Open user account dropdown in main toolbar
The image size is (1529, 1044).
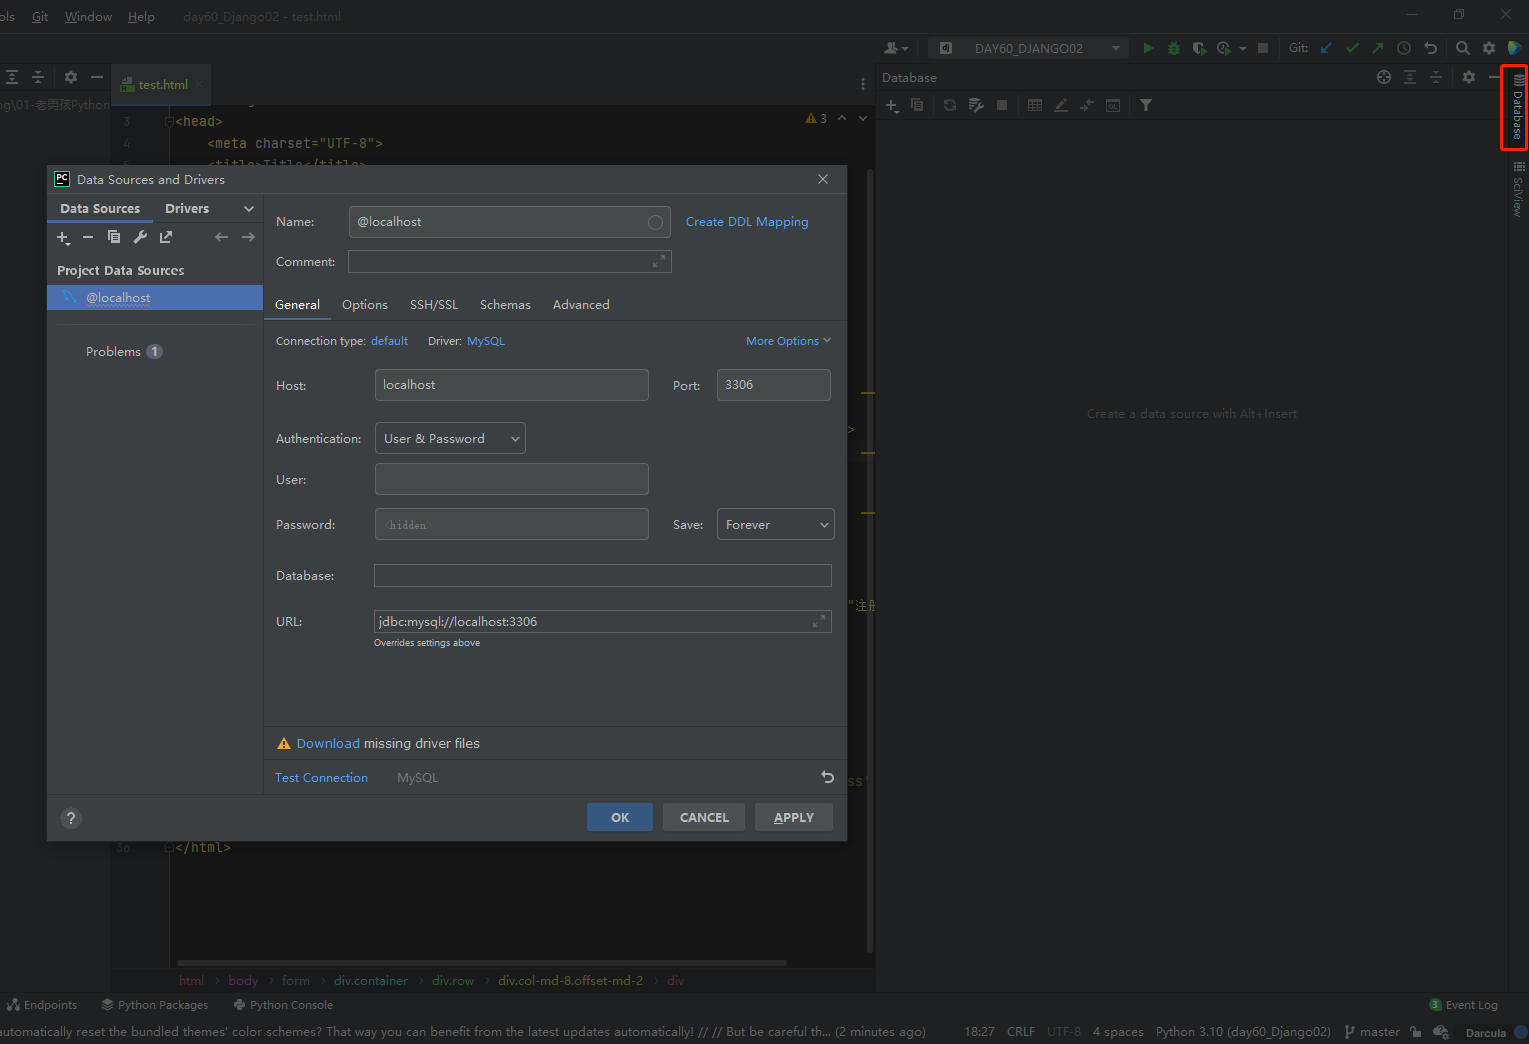point(896,48)
